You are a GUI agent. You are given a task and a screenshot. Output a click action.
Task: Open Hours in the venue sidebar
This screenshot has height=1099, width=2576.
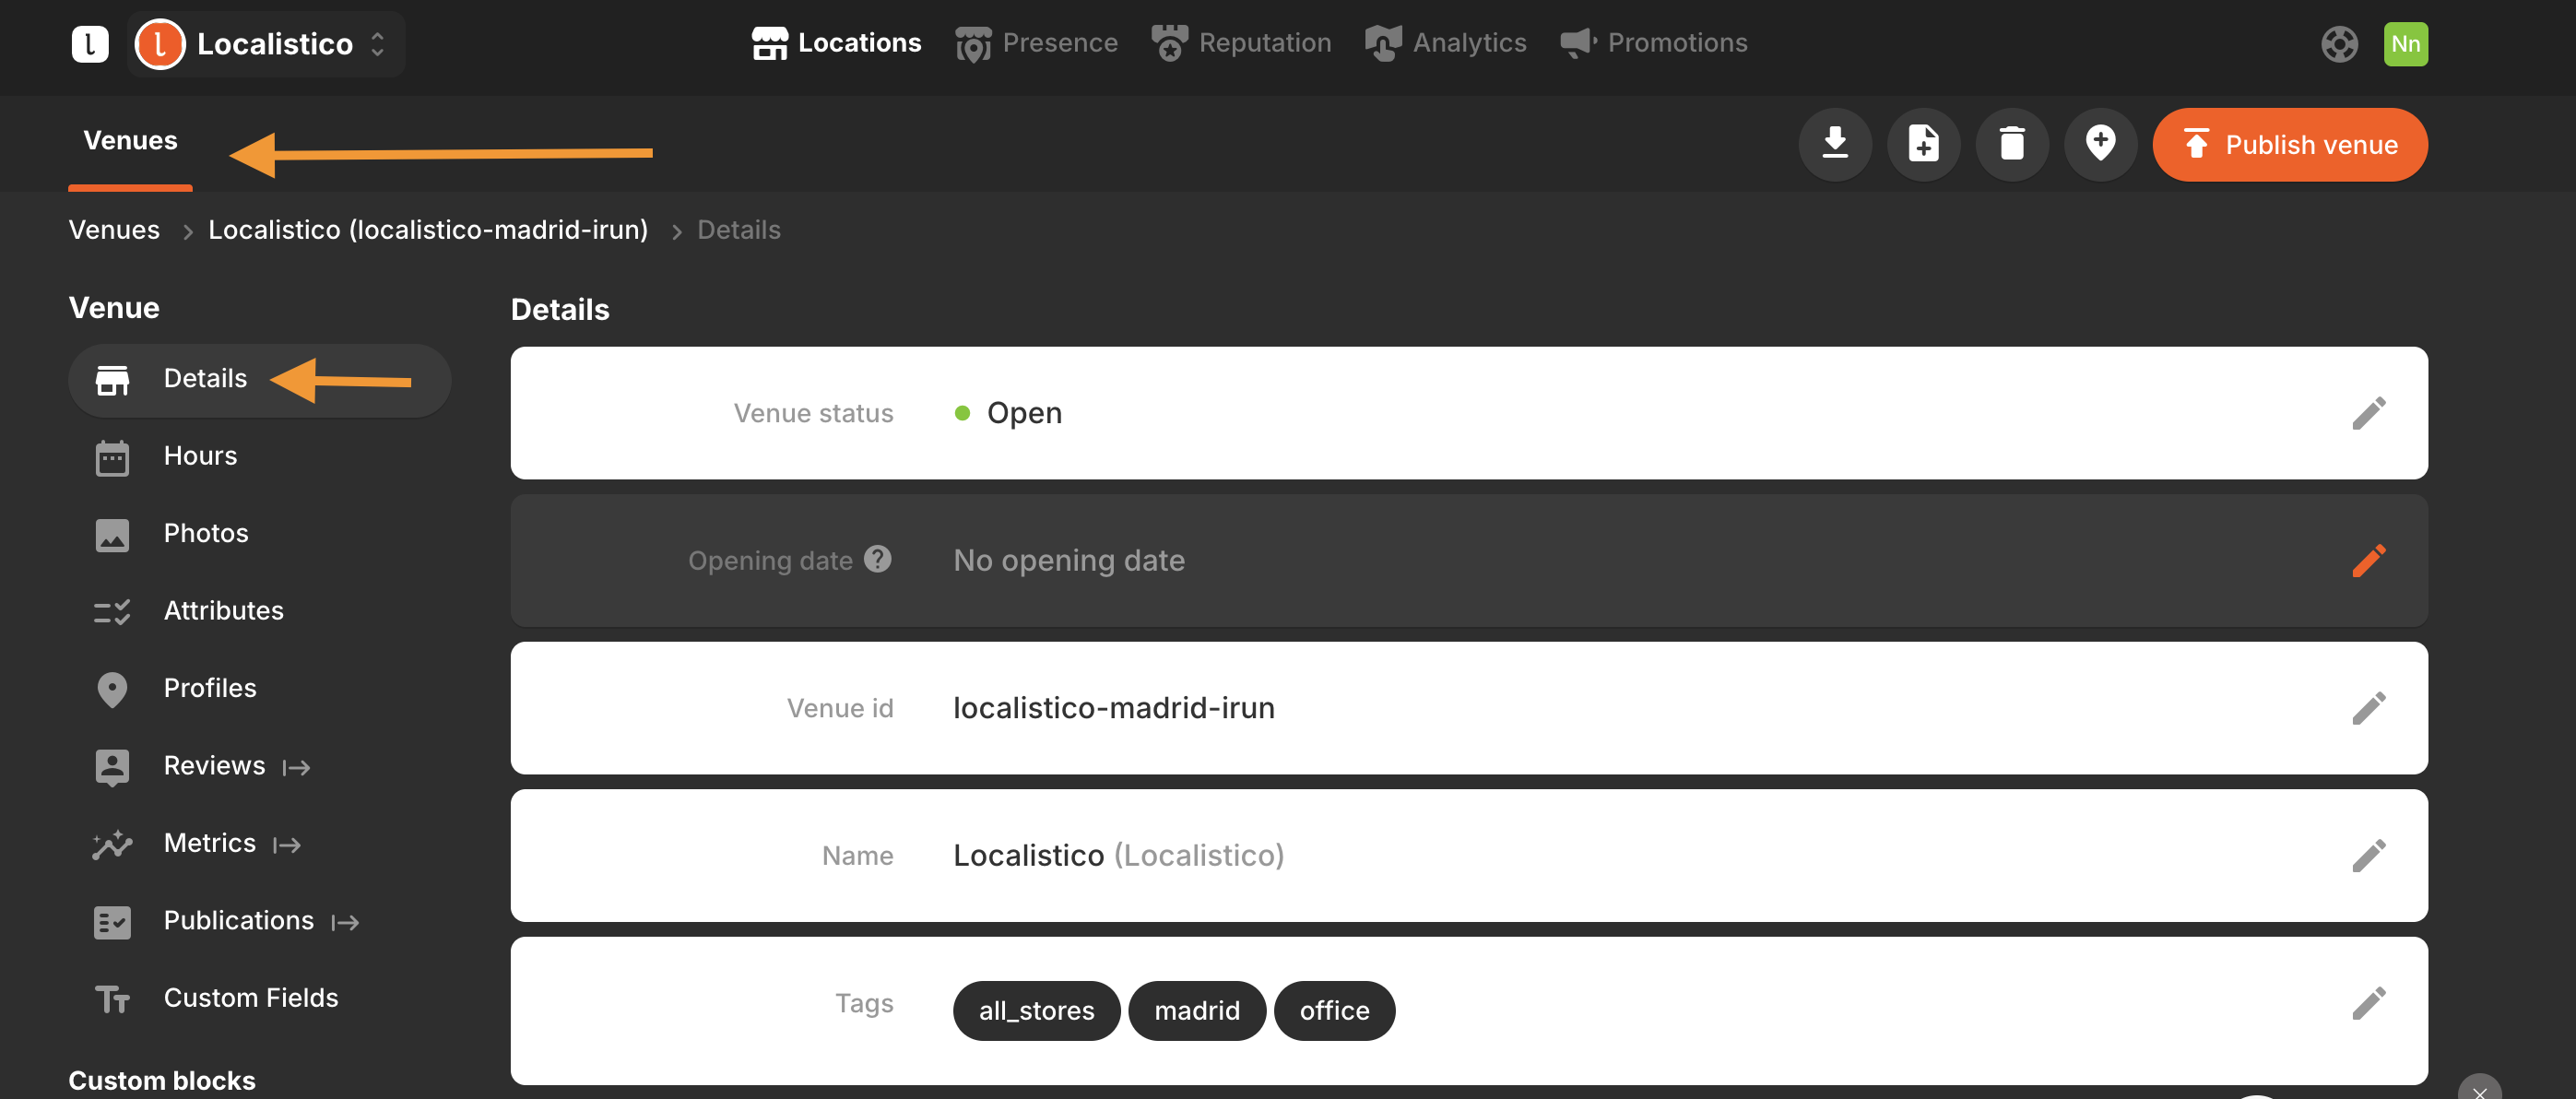200,456
